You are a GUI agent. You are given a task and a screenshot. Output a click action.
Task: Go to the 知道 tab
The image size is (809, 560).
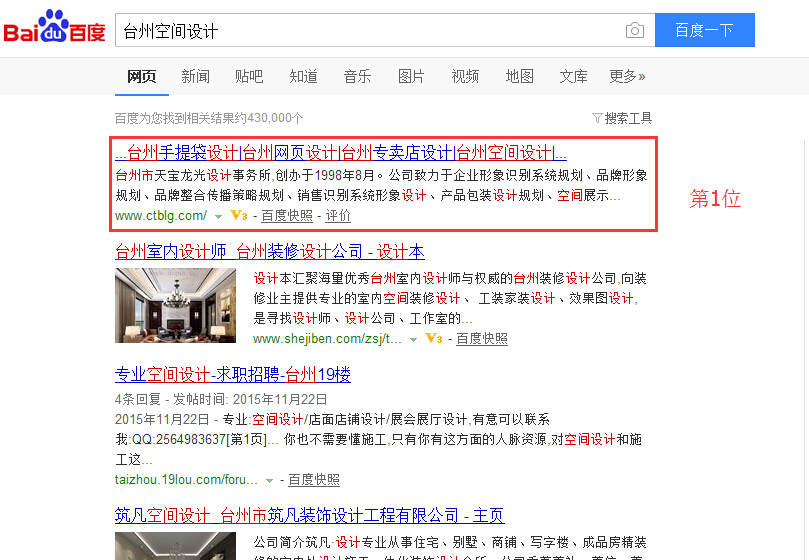(x=303, y=76)
